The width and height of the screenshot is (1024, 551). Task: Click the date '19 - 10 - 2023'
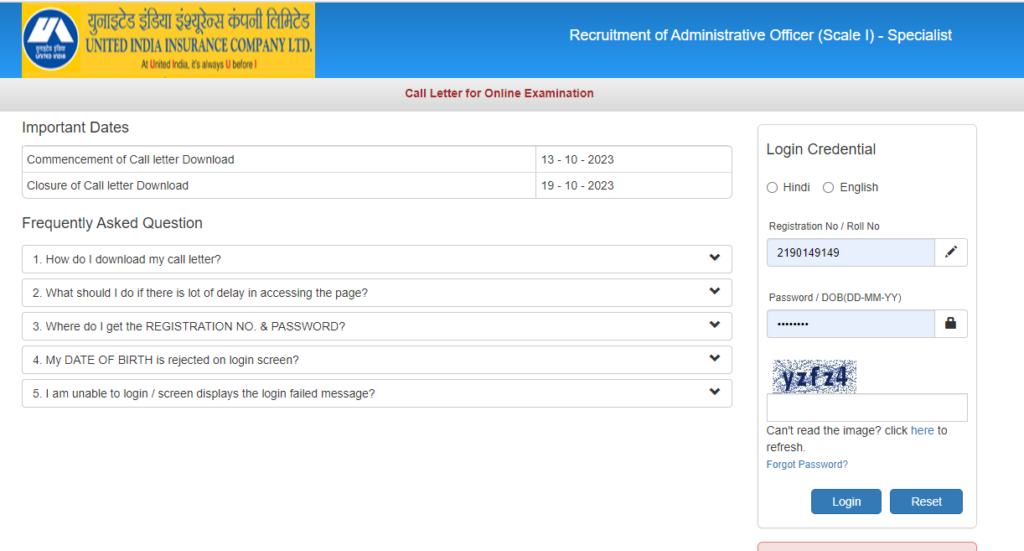(x=577, y=185)
